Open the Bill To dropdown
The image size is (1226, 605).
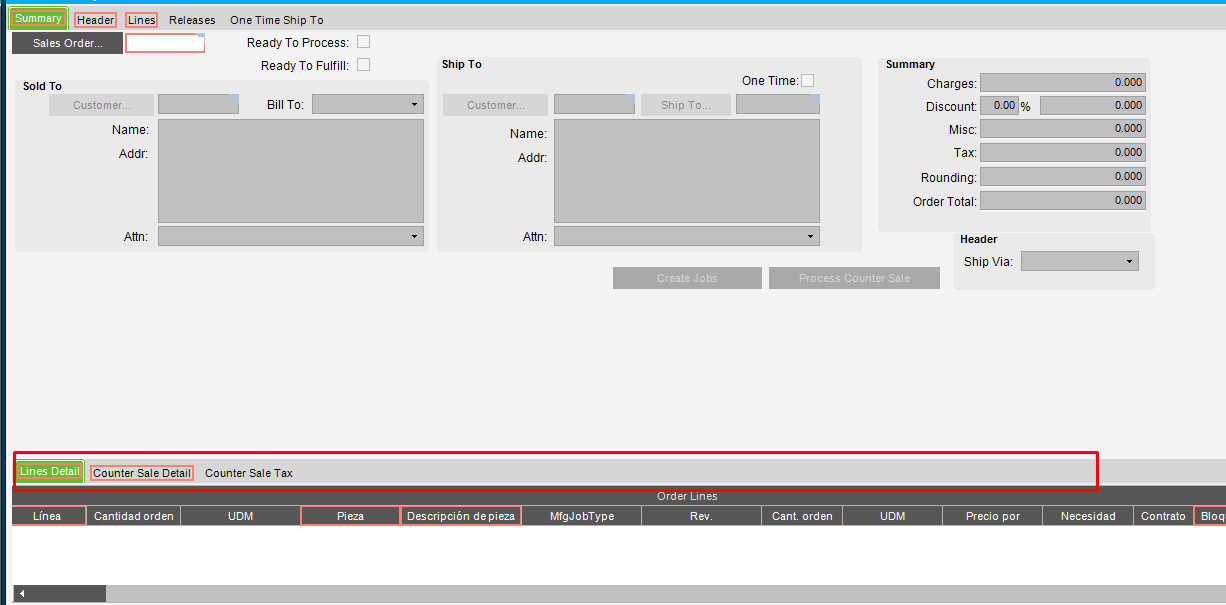(x=368, y=104)
